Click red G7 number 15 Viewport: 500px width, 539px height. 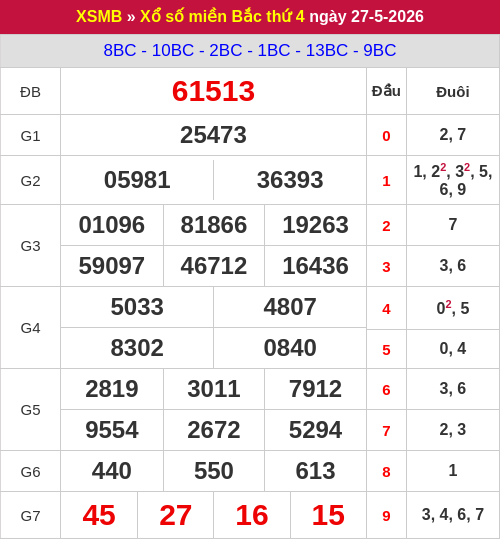[328, 515]
